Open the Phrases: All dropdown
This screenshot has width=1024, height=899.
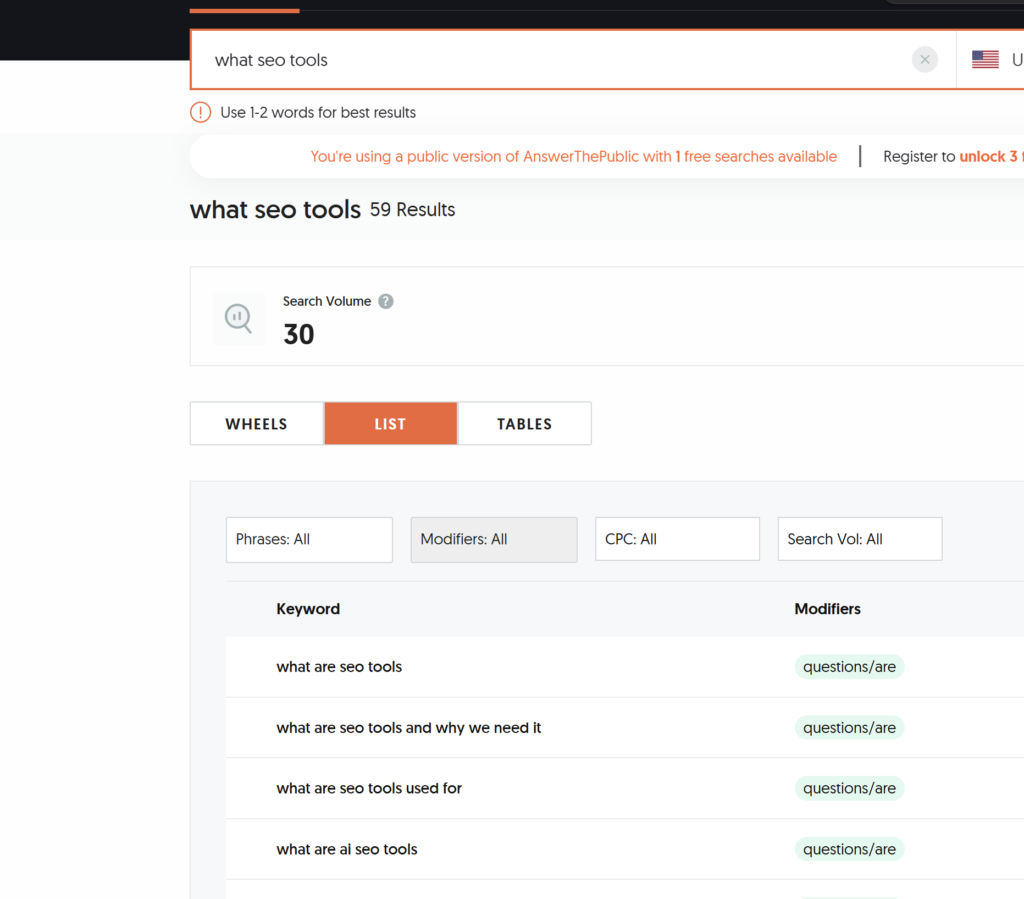[309, 539]
